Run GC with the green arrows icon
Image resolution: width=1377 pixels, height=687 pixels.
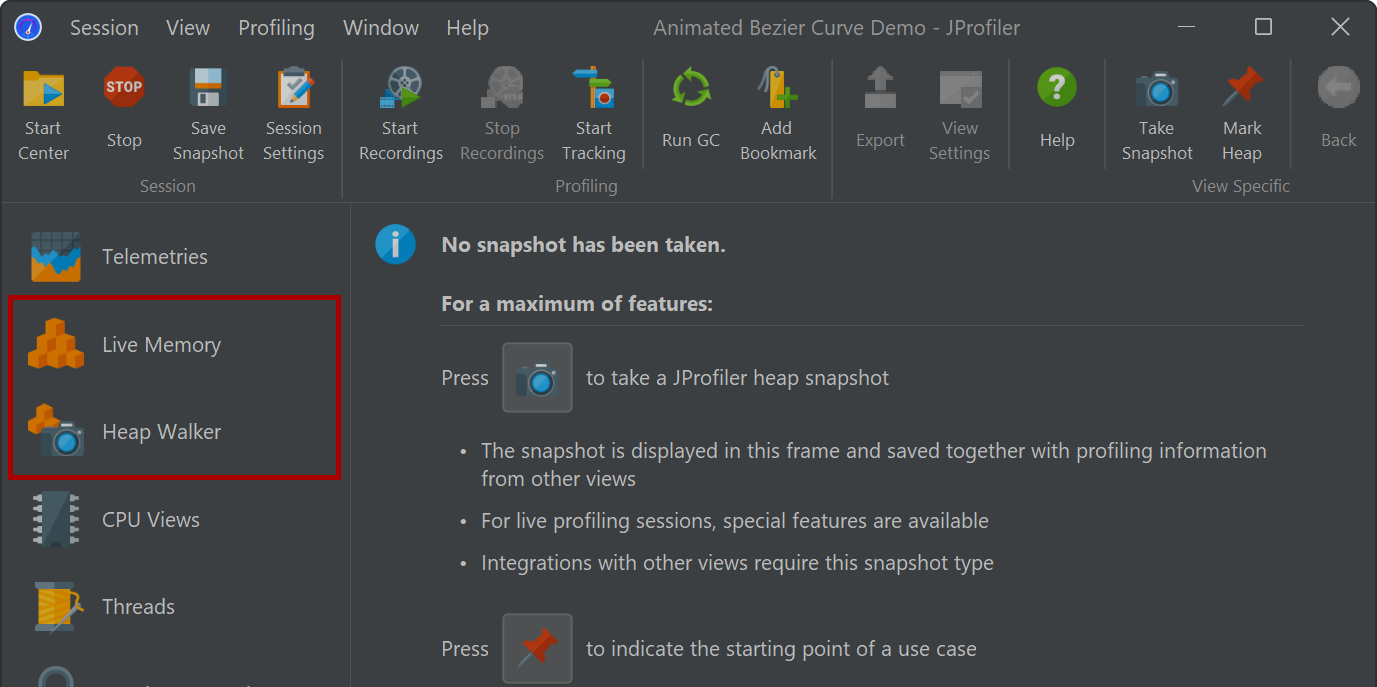[x=691, y=88]
